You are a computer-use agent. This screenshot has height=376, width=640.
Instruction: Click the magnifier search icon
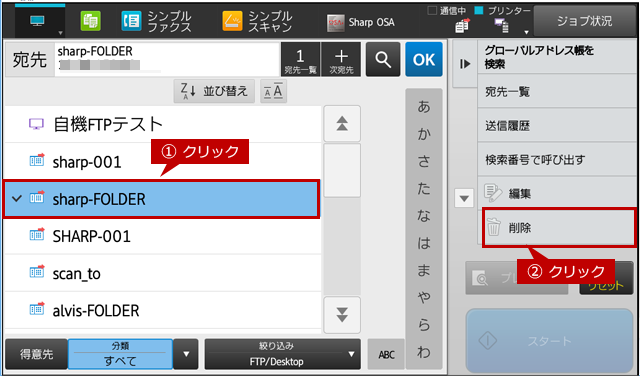(x=383, y=60)
